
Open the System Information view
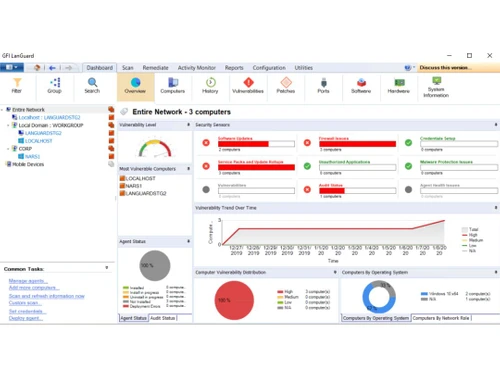coord(436,87)
